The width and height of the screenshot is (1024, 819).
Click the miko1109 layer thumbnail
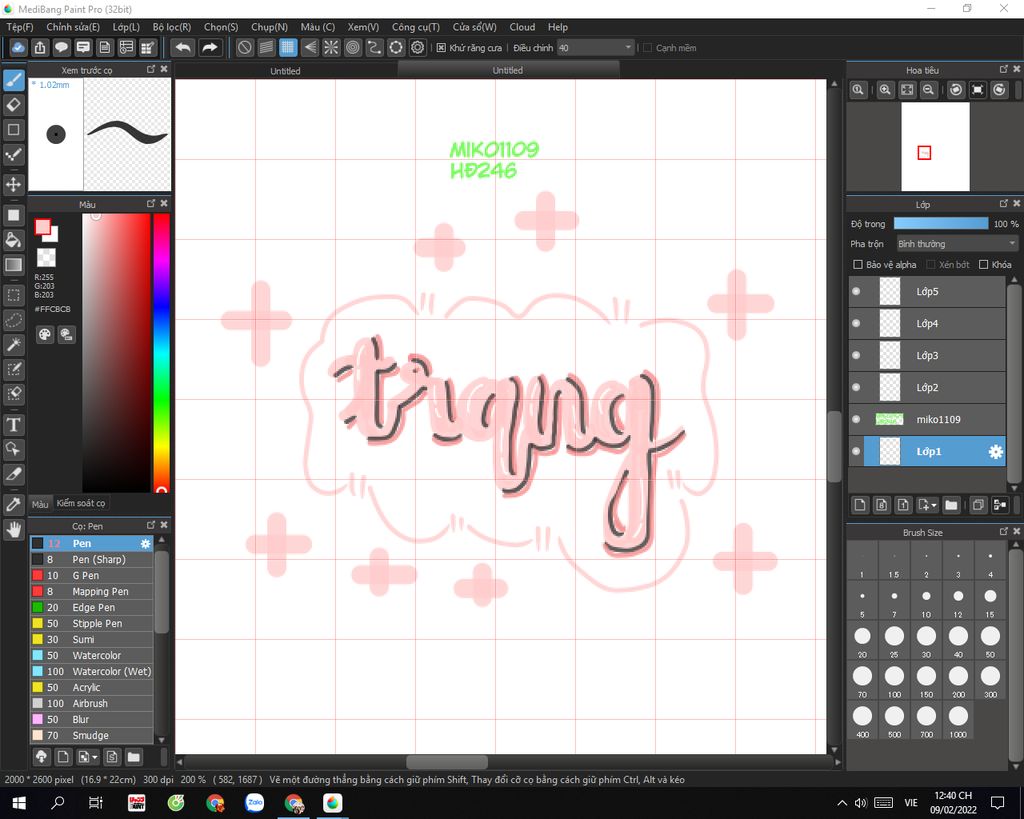click(889, 419)
